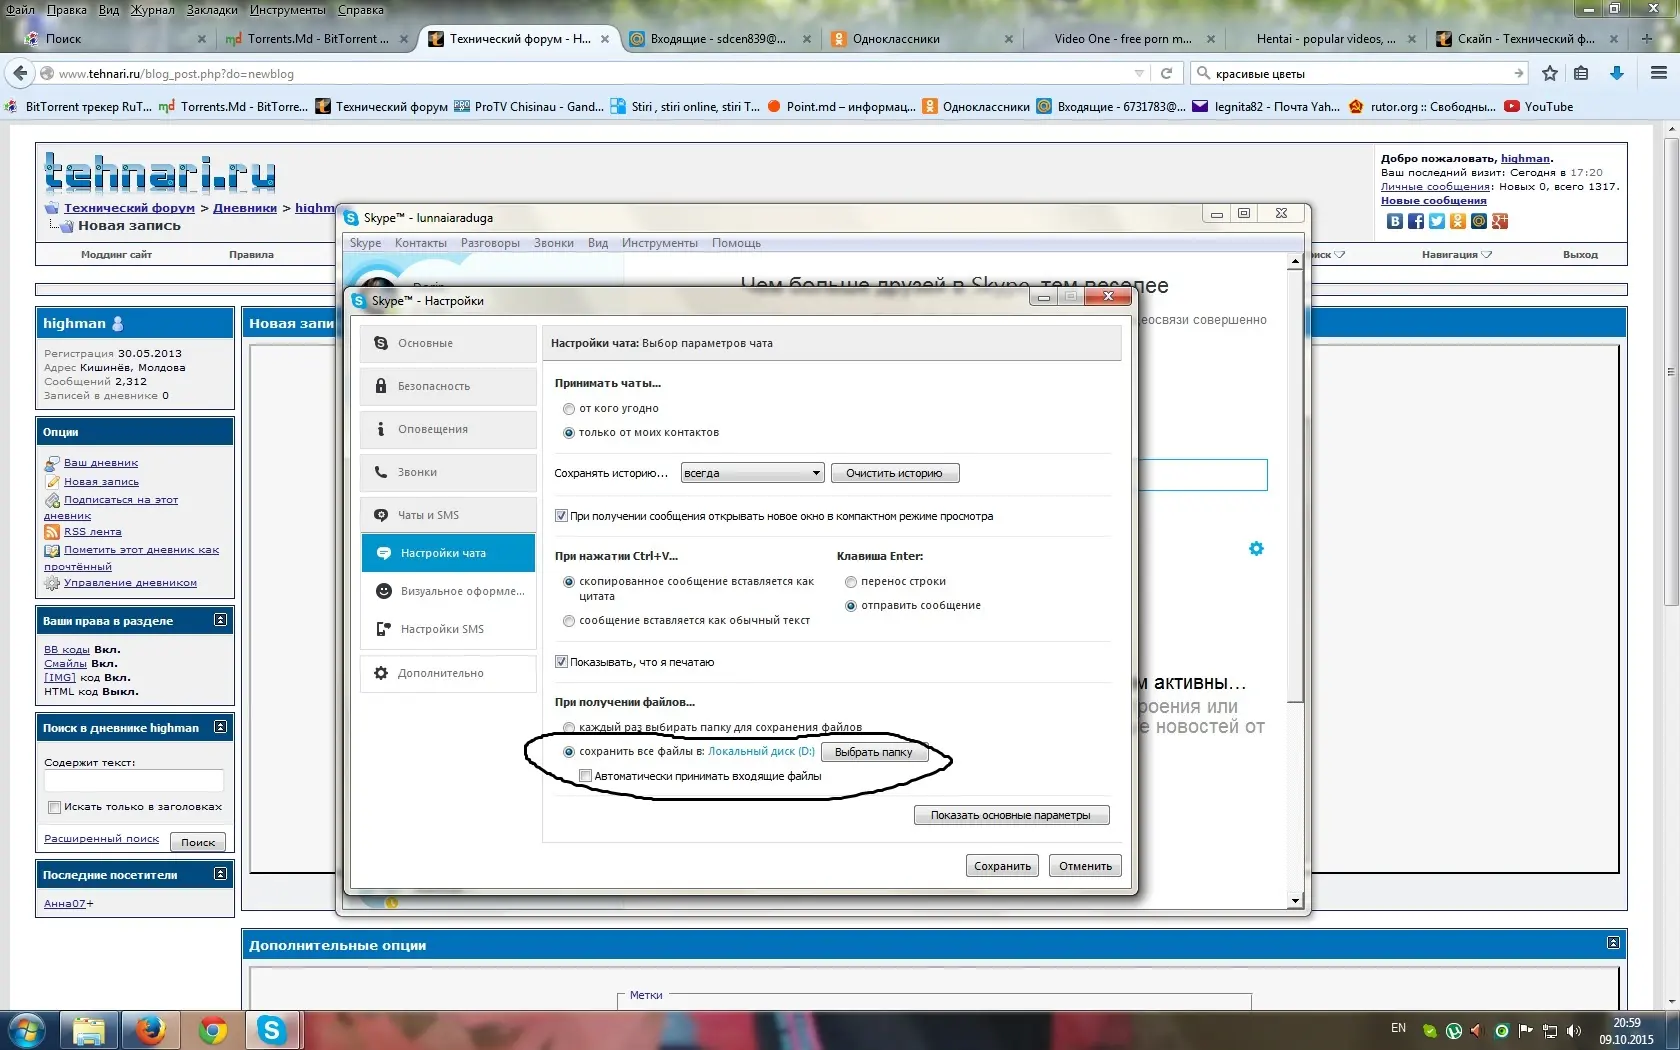Open Skype 'Контакты' menu
1680x1050 pixels.
(x=421, y=243)
